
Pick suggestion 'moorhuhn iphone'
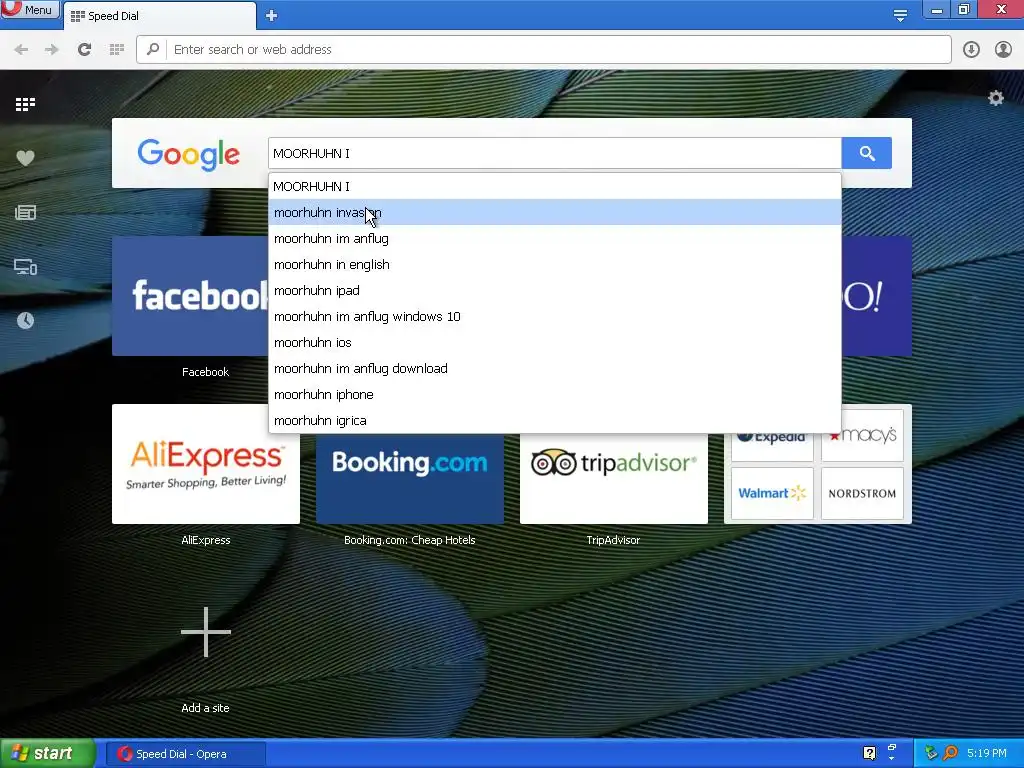[554, 394]
